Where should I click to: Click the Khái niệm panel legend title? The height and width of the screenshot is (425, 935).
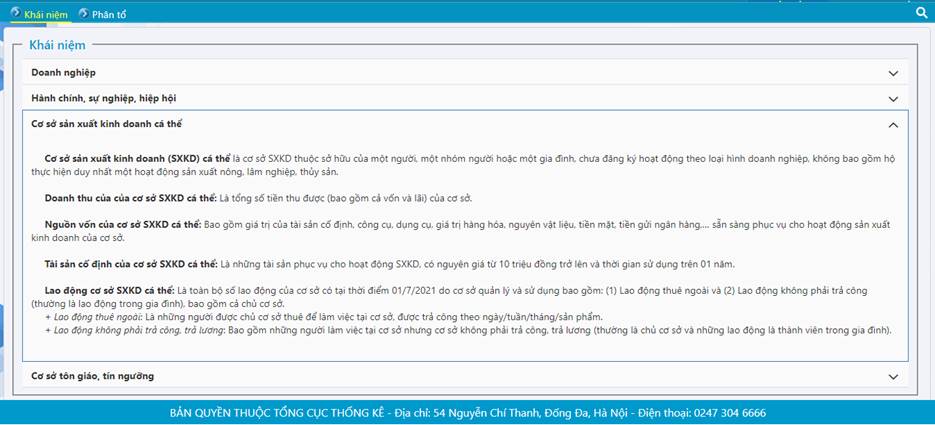coord(57,45)
